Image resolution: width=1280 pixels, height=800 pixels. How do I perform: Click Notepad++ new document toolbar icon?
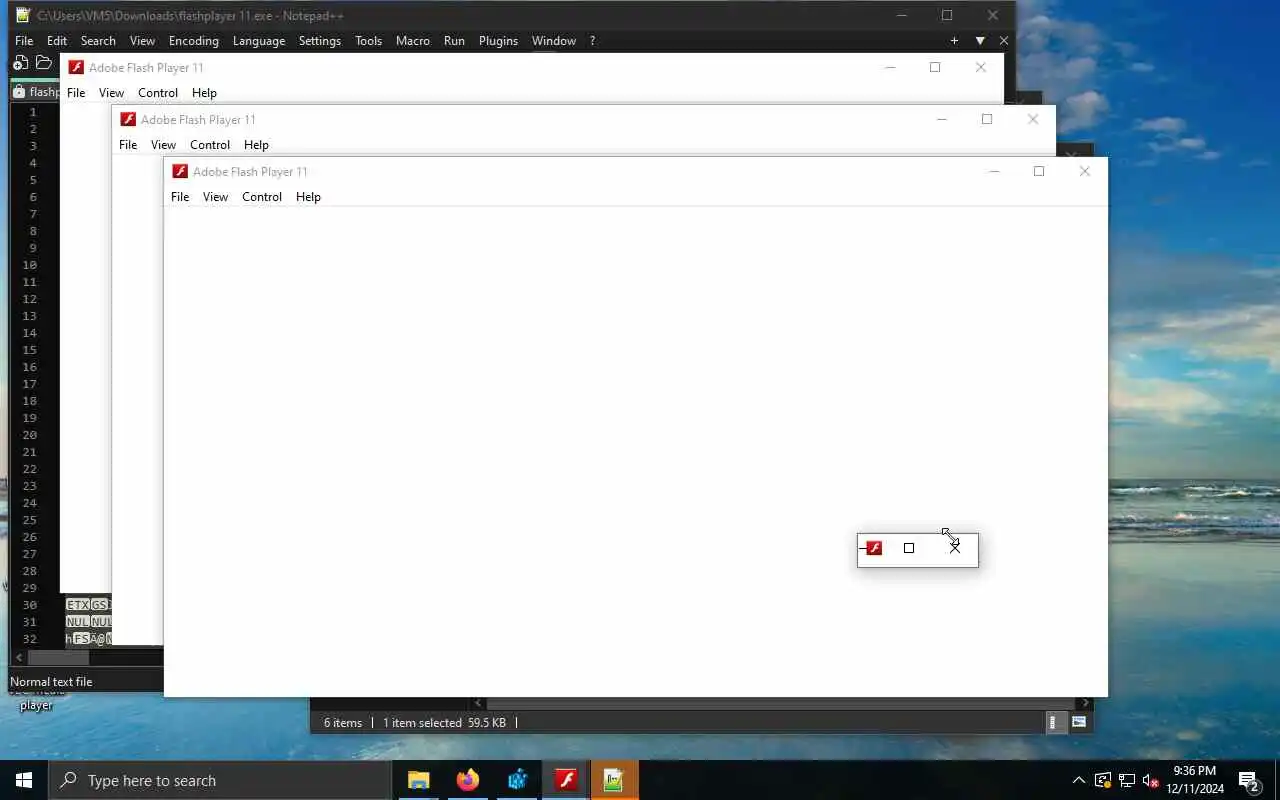(x=21, y=63)
